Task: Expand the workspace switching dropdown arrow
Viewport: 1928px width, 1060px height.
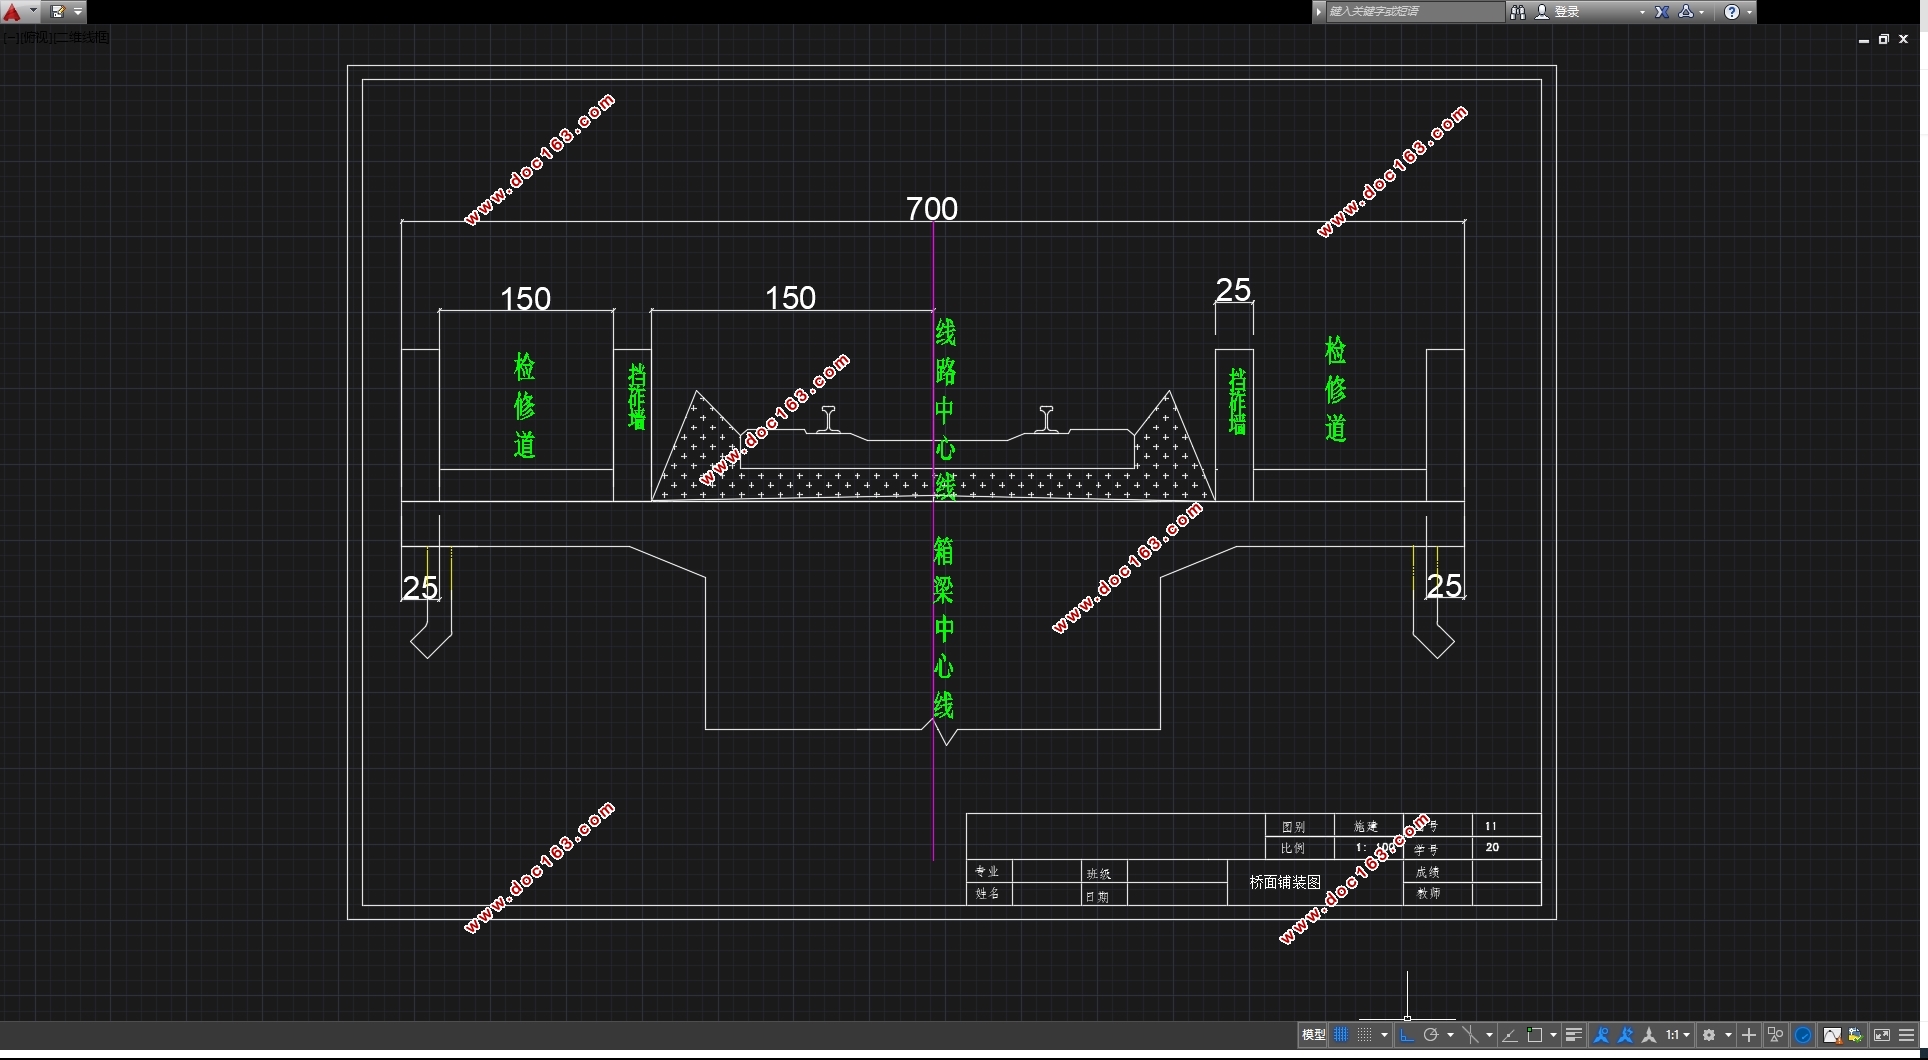Action: pyautogui.click(x=1728, y=1035)
